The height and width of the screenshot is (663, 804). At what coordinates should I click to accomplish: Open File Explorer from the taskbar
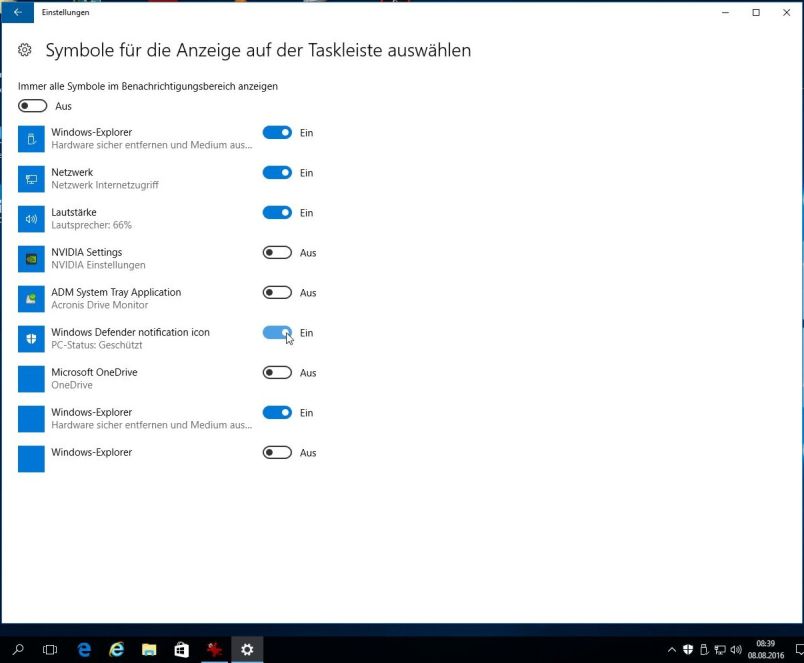[x=149, y=649]
